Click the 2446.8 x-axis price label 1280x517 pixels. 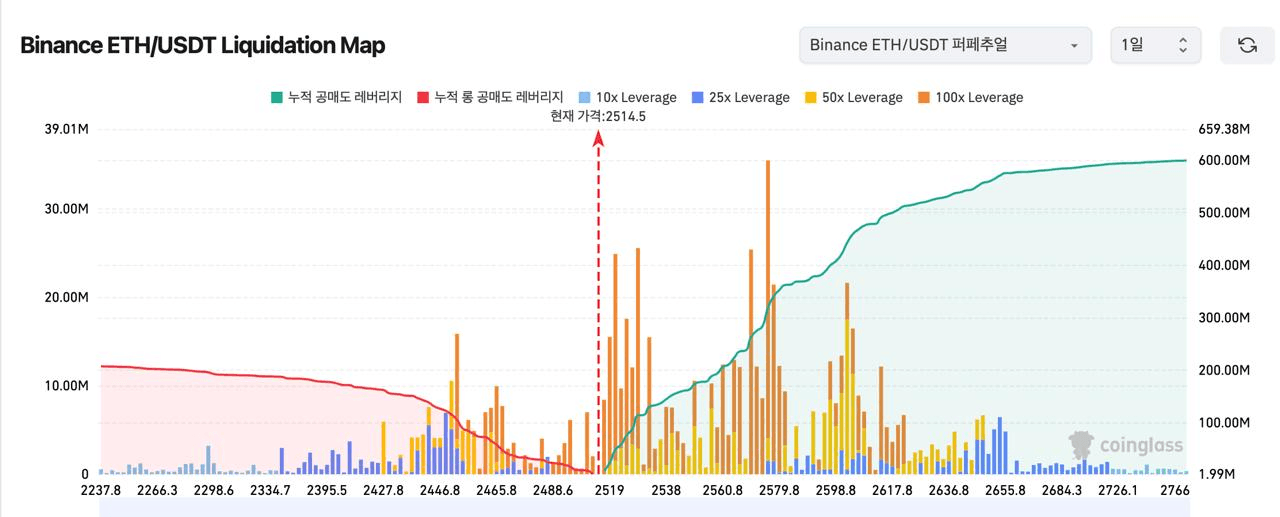[440, 490]
